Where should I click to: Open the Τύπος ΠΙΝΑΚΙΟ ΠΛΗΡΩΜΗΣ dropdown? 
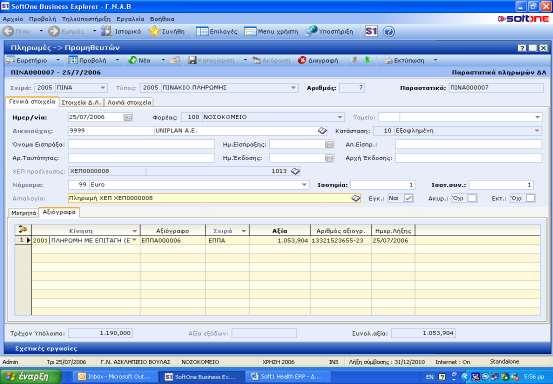293,87
